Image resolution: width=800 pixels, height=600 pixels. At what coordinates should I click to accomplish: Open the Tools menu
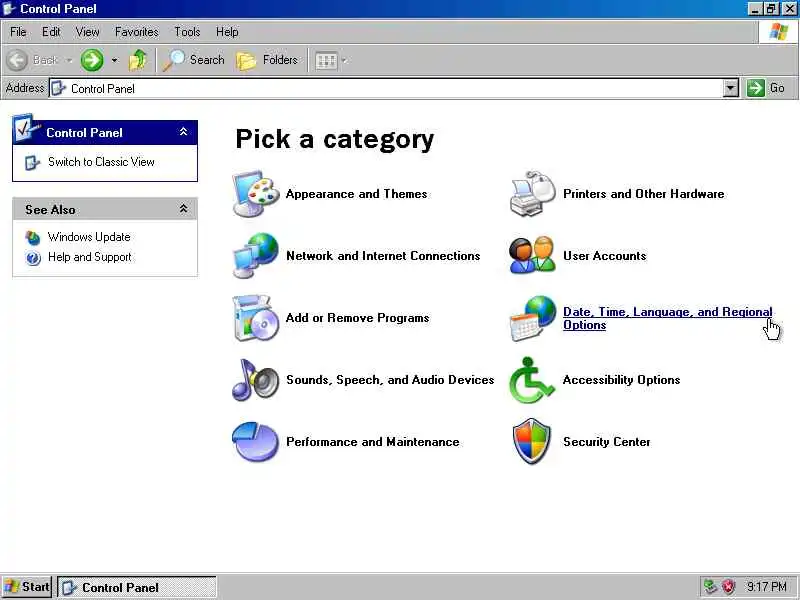coord(187,32)
